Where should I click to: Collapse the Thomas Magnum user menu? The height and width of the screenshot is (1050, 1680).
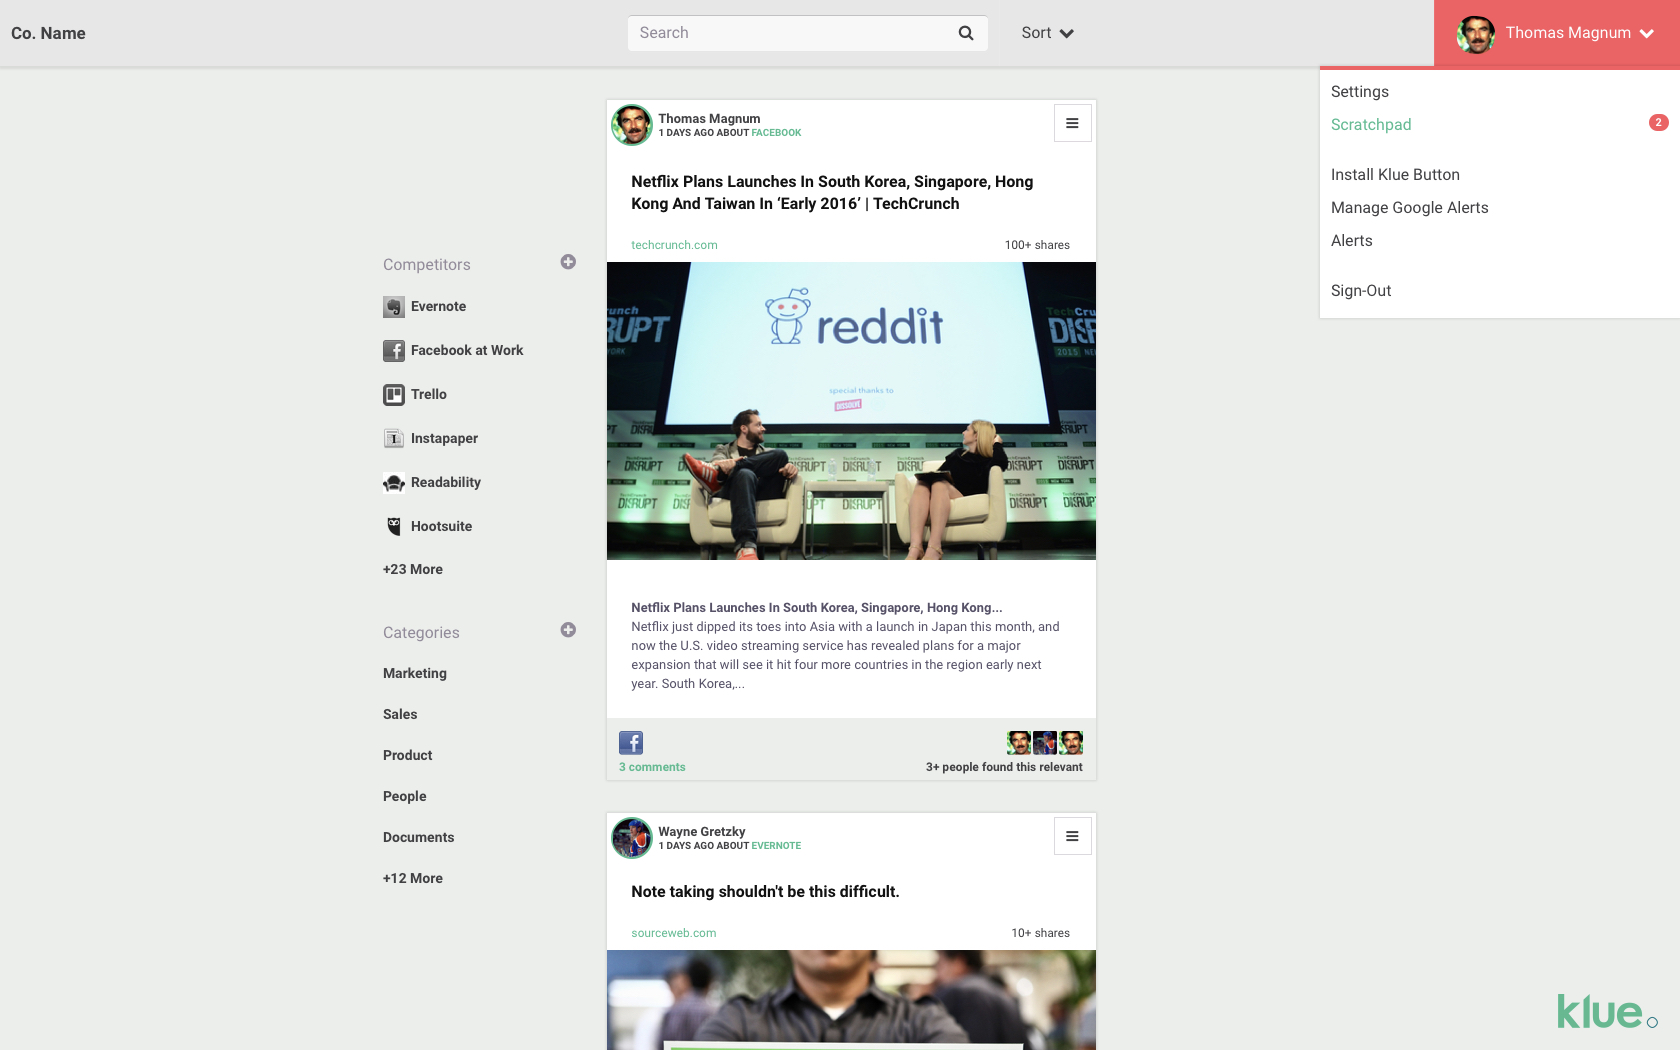[1557, 34]
